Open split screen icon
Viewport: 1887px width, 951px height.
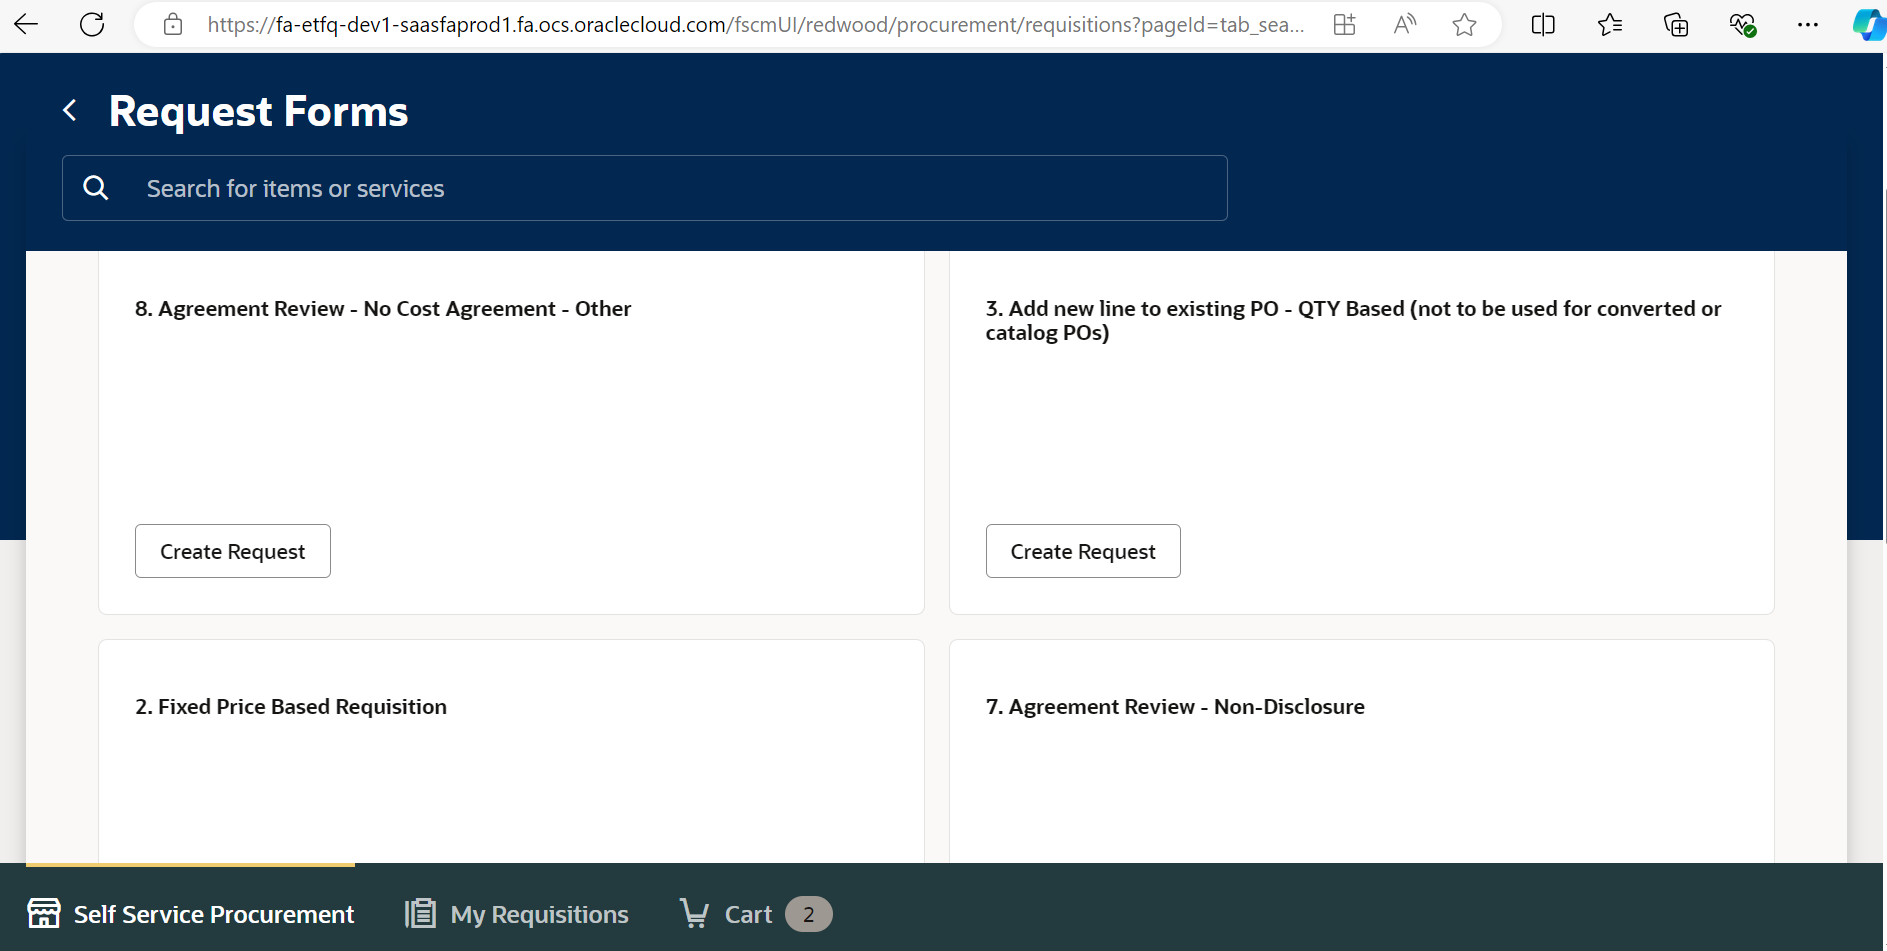[1543, 25]
